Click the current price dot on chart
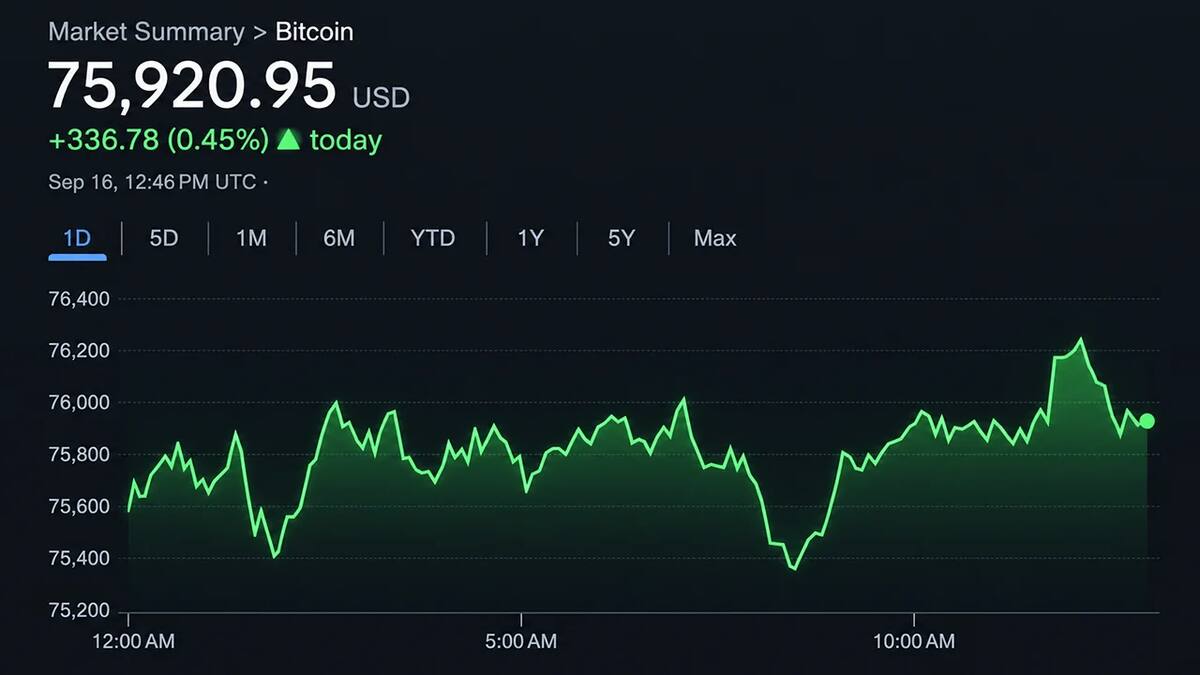The image size is (1200, 675). point(1147,421)
